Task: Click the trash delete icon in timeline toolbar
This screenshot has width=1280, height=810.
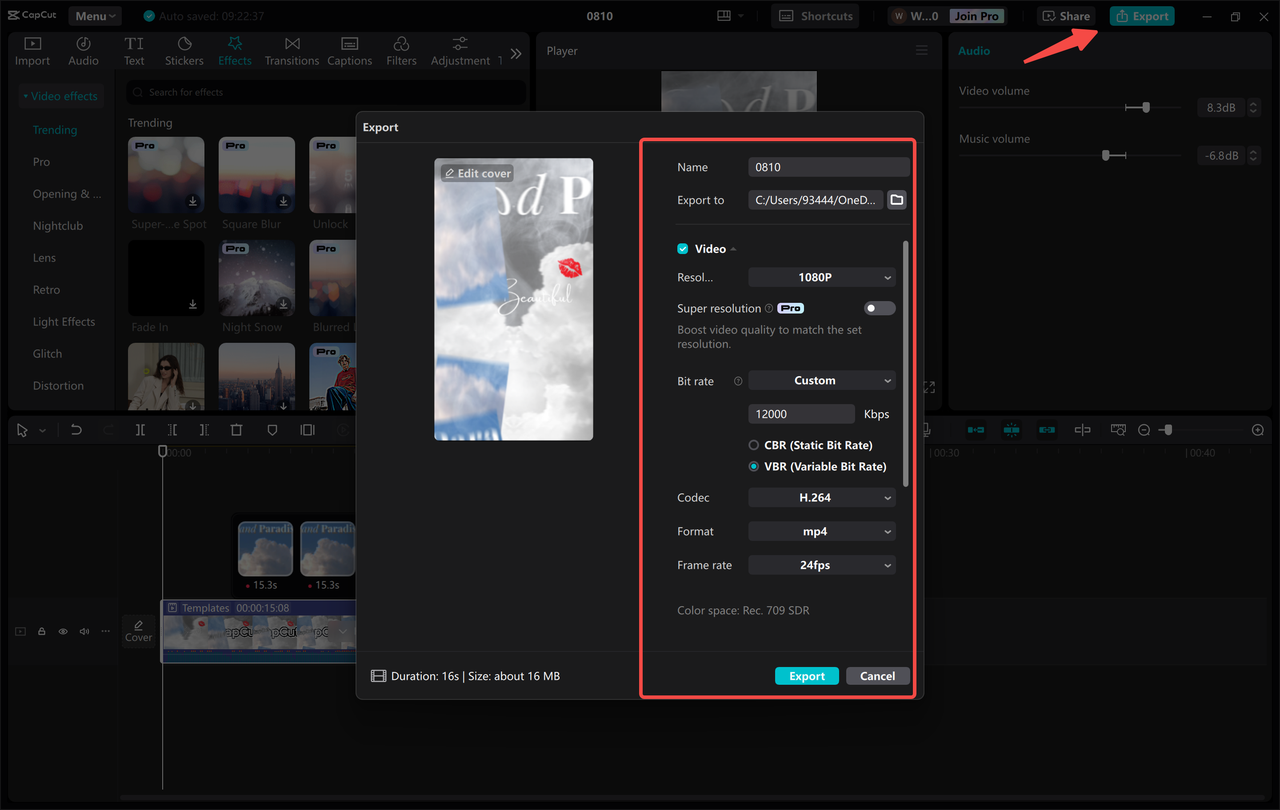Action: (x=236, y=430)
